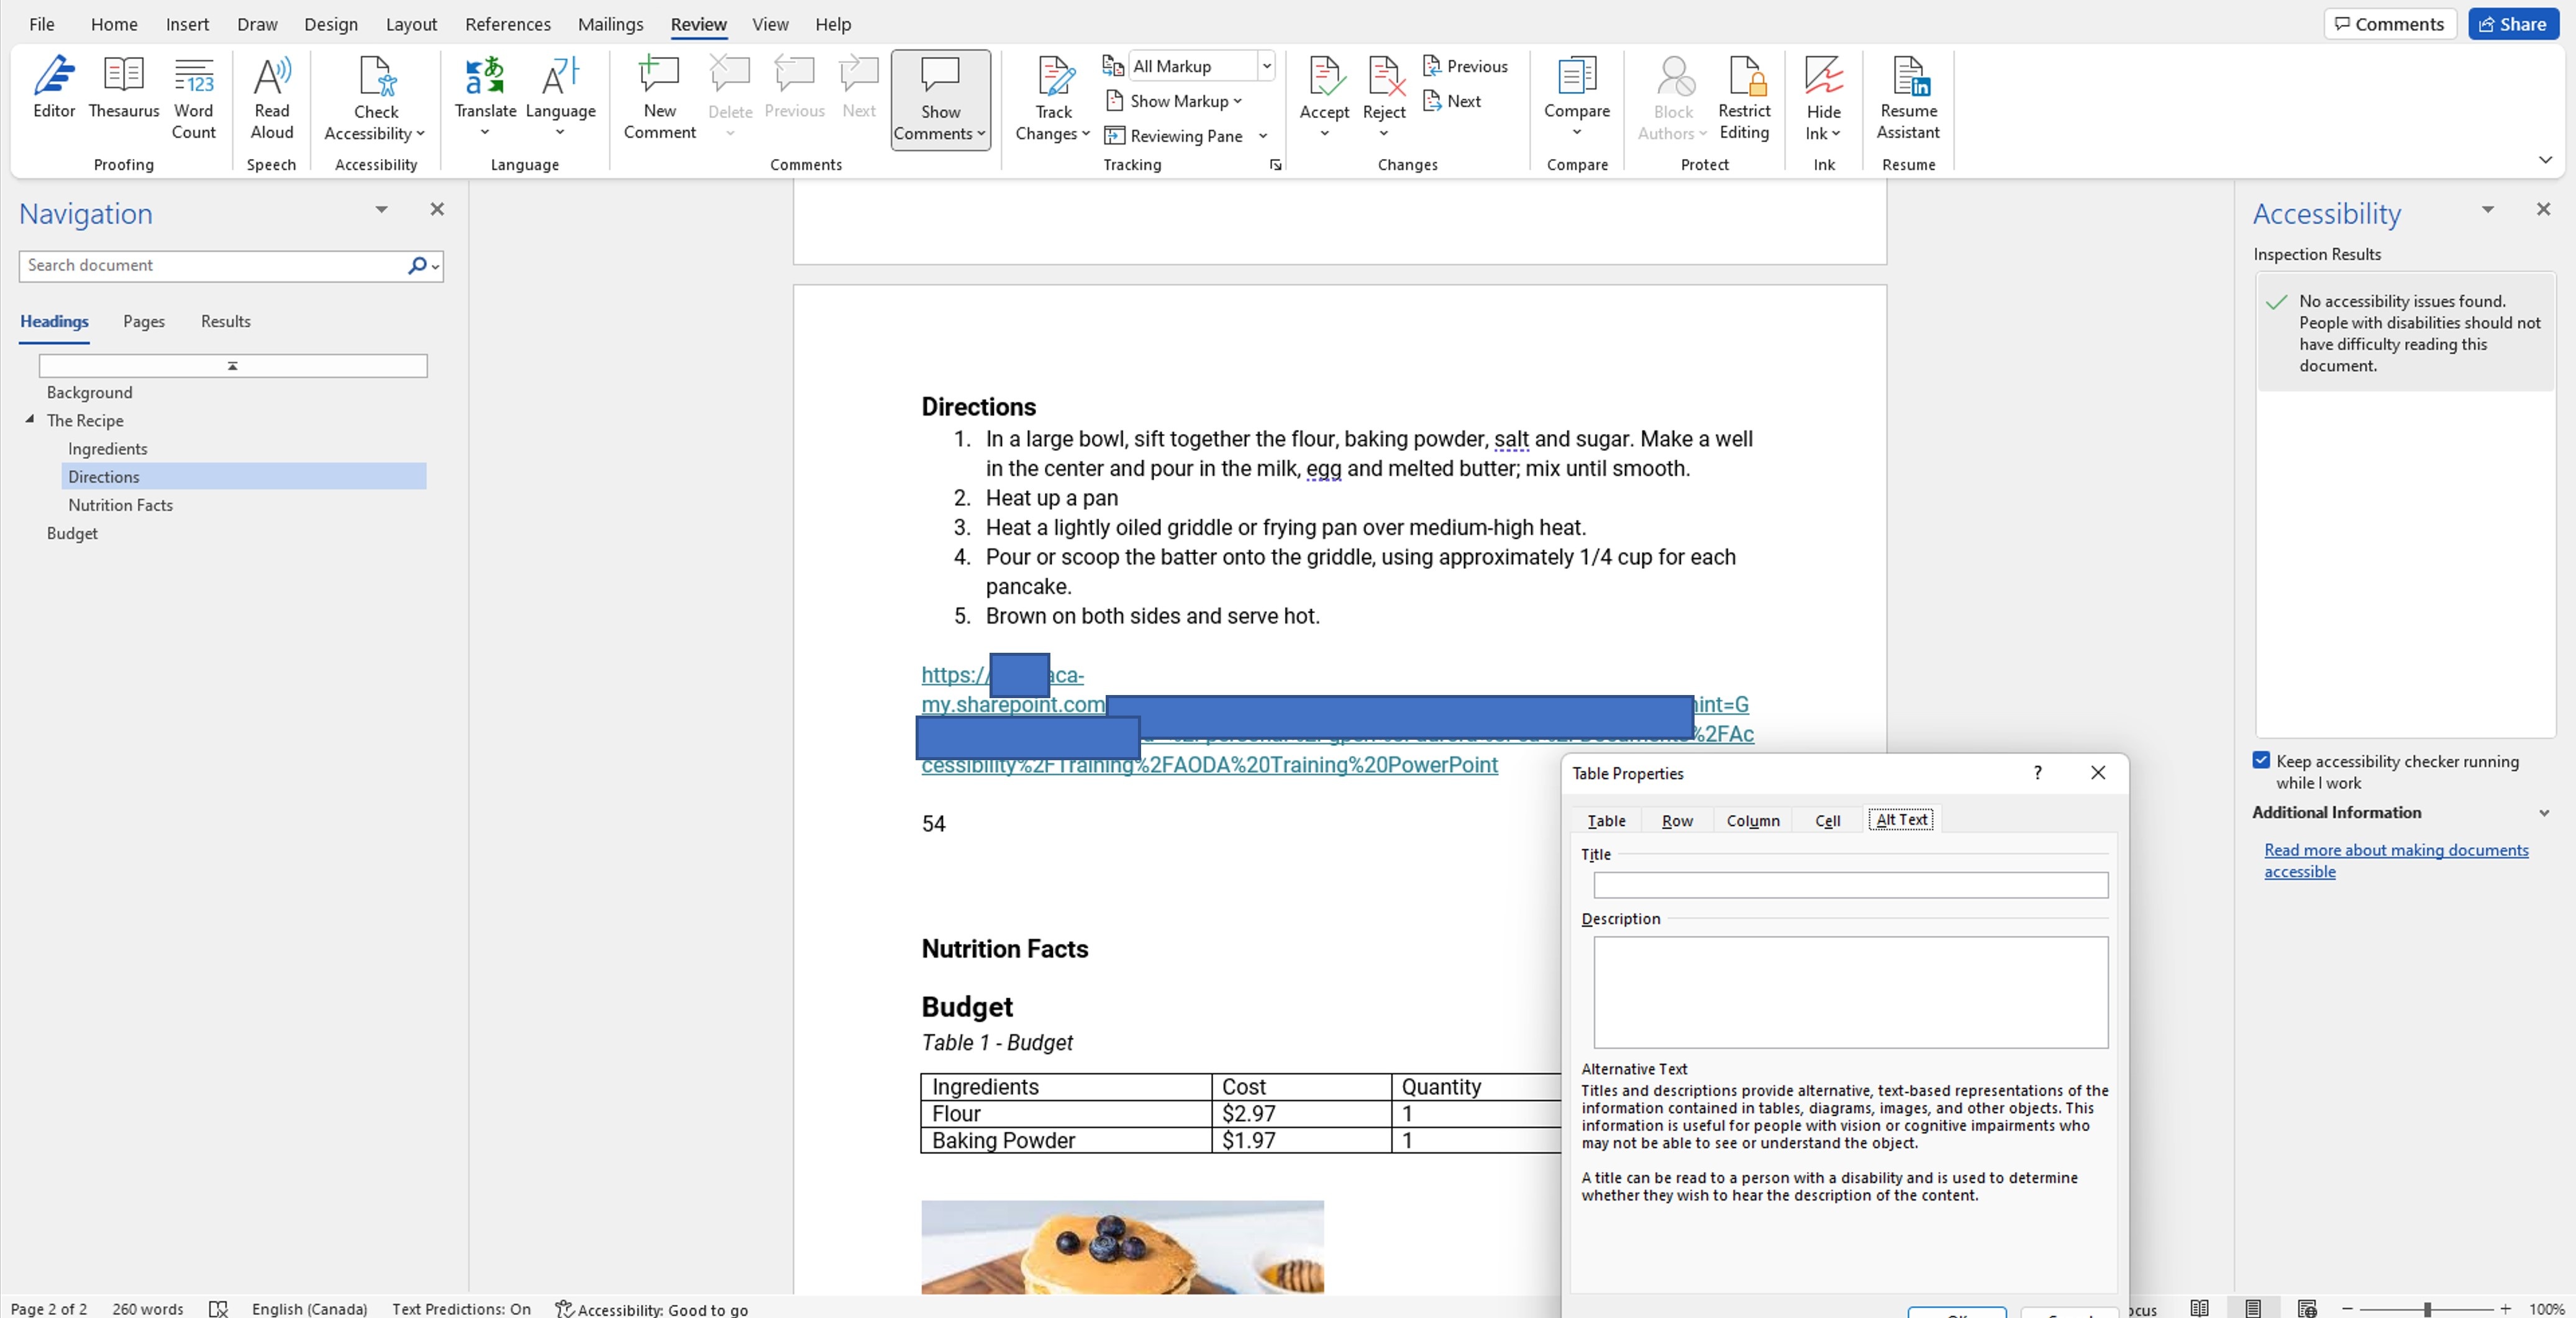Open Read more about making documents accessible link
Image resolution: width=2576 pixels, height=1318 pixels.
point(2396,860)
